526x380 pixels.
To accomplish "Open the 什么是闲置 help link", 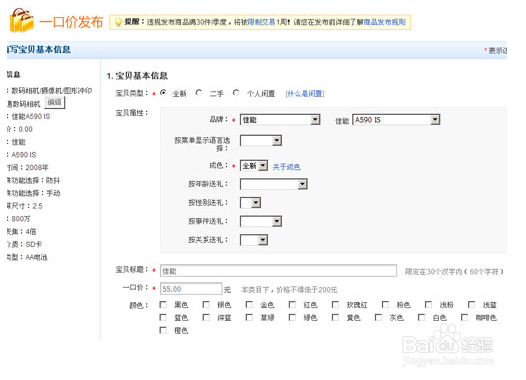I will coord(305,94).
